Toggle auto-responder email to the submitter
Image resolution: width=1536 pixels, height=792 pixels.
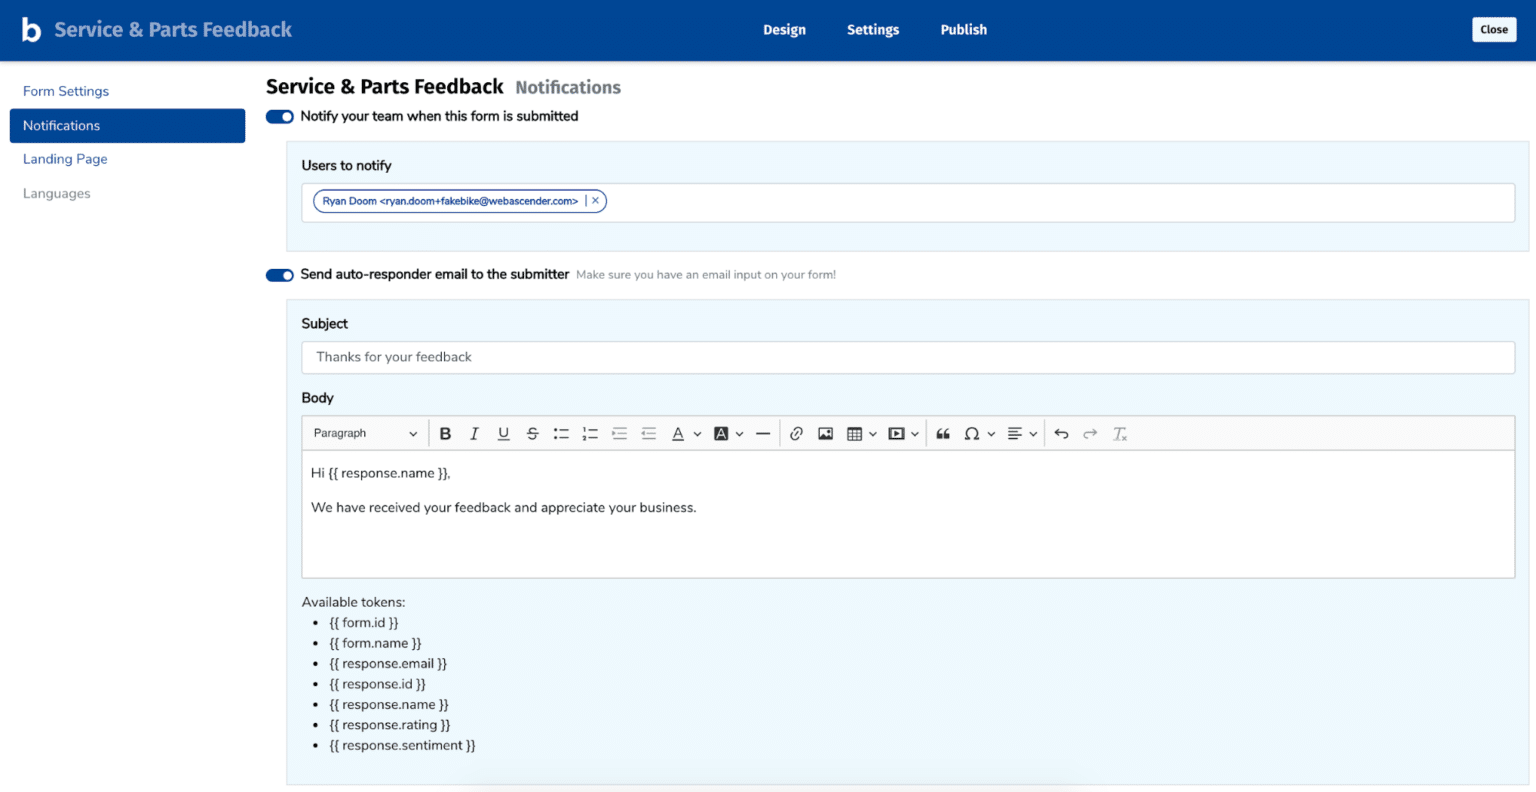(280, 275)
